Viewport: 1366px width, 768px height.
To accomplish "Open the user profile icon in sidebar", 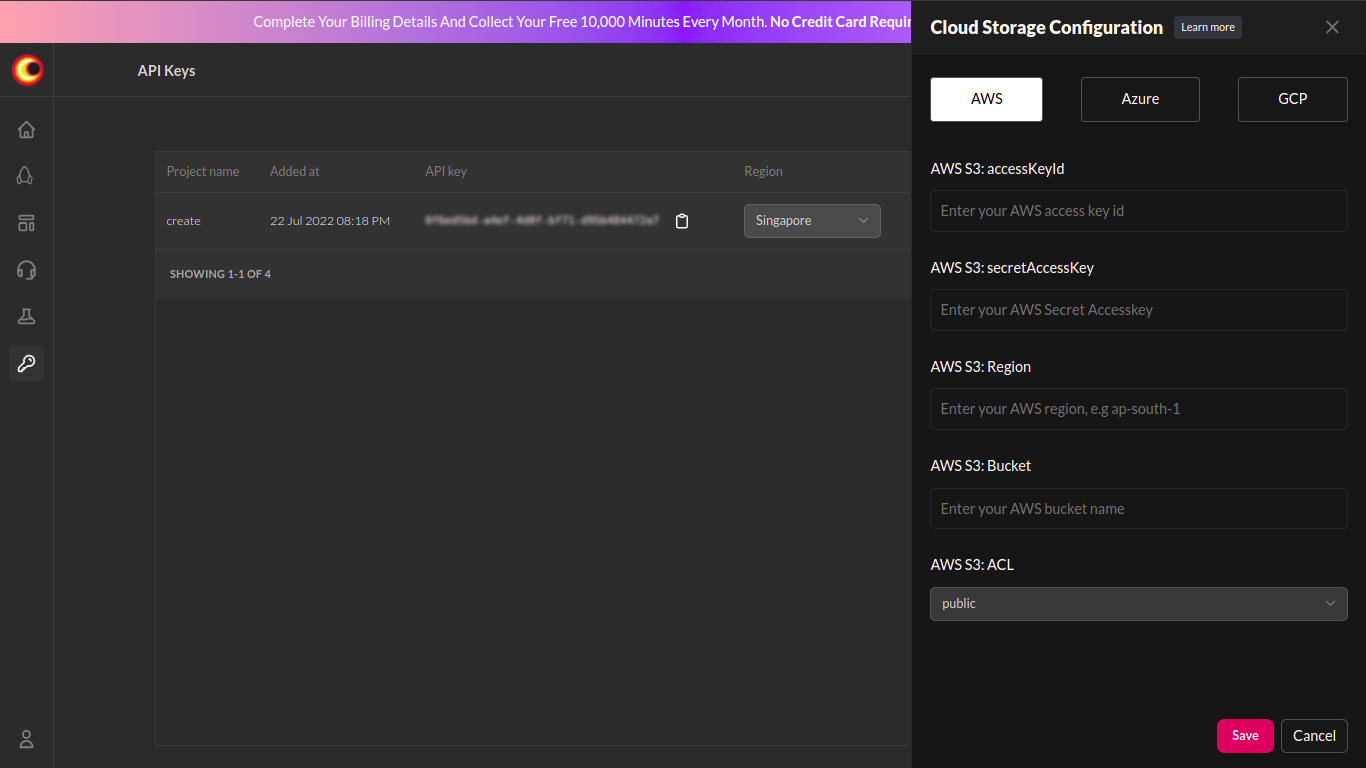I will tap(27, 740).
